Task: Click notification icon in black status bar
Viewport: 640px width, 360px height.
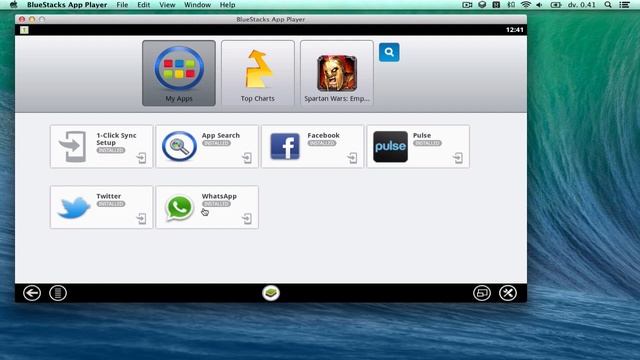Action: [x=24, y=30]
